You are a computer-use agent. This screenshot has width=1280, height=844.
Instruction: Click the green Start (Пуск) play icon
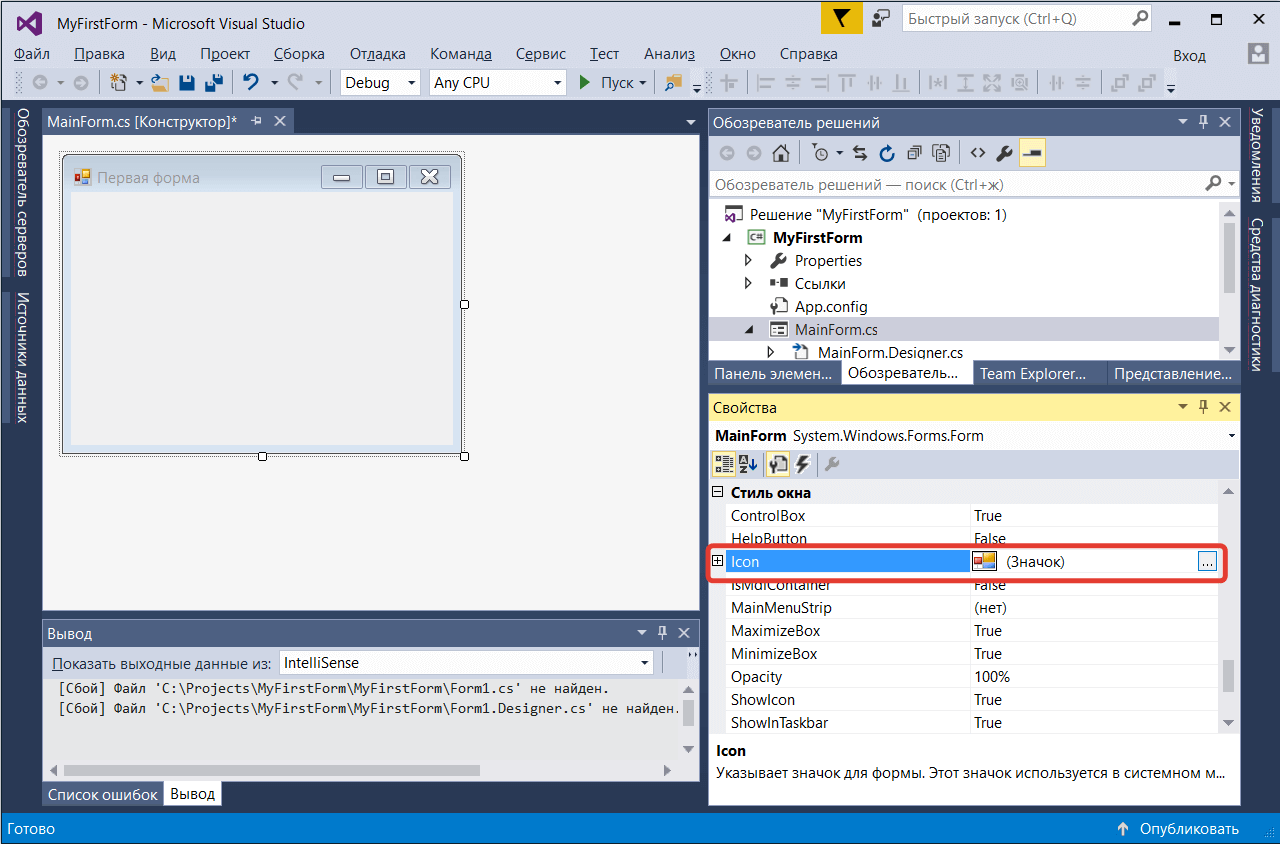(585, 83)
